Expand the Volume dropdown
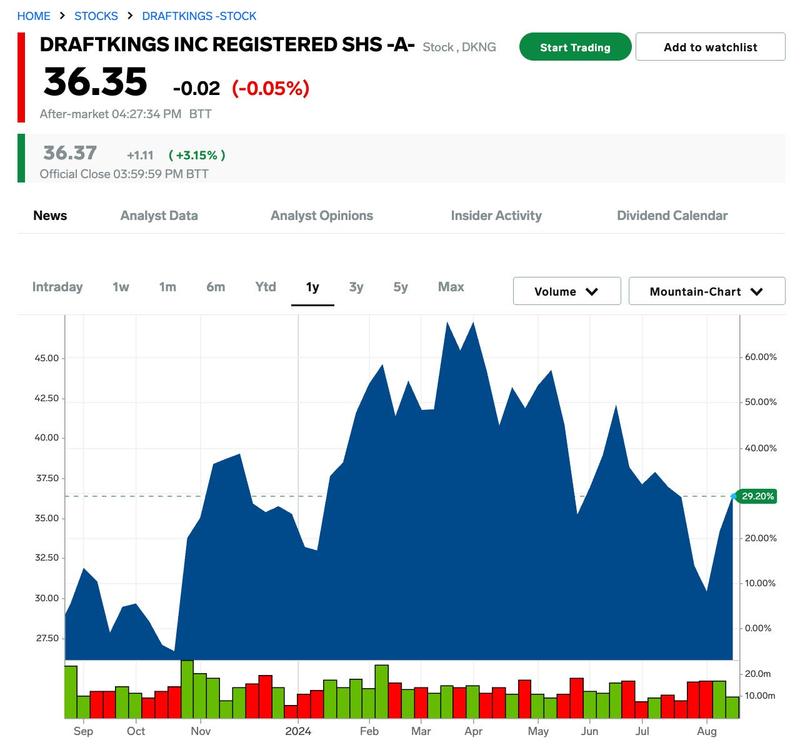 click(x=566, y=291)
